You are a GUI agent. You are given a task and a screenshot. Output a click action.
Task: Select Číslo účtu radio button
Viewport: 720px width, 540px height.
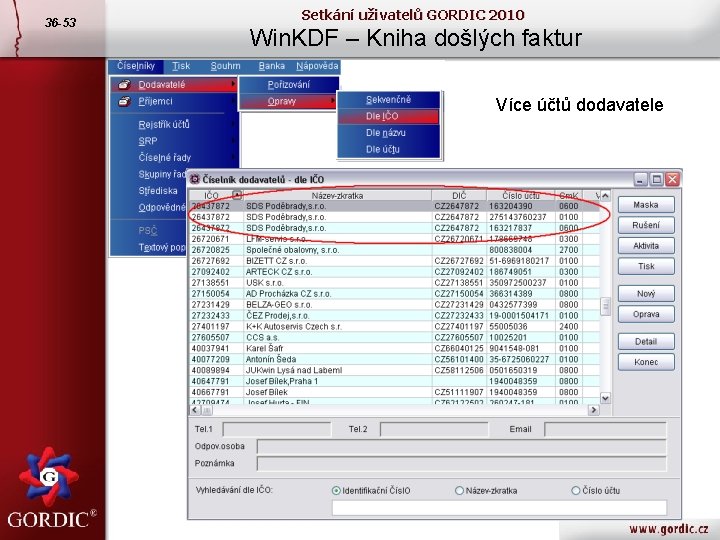tap(576, 490)
